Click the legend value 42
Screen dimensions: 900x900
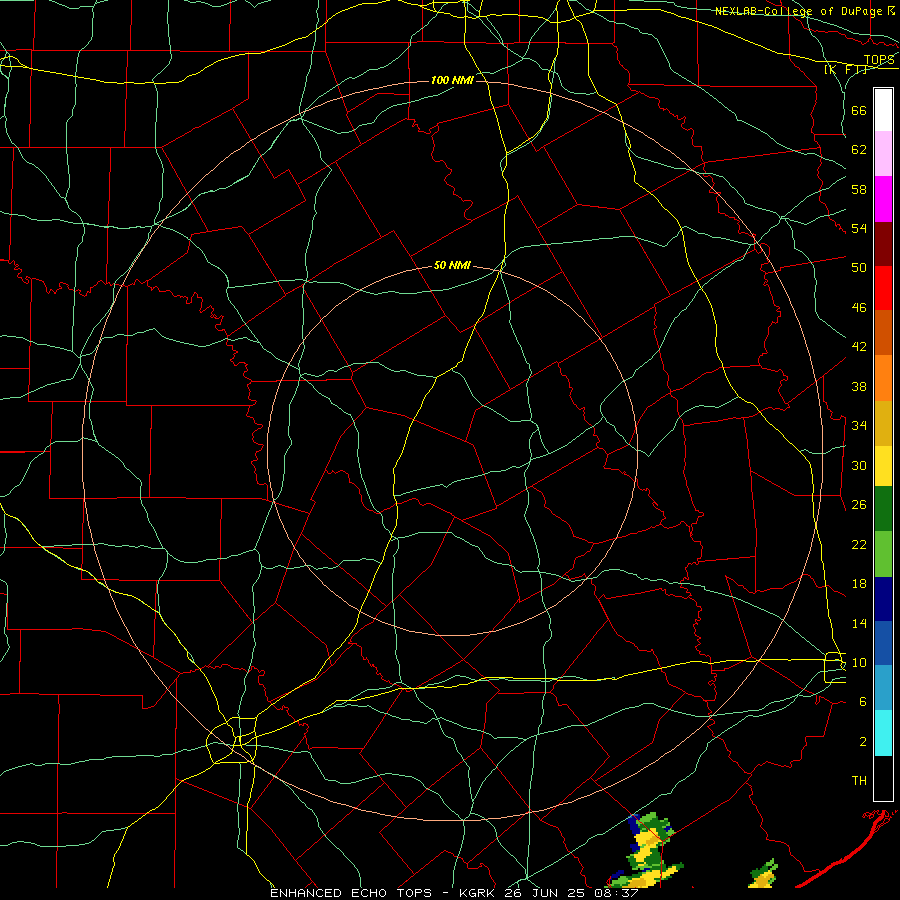click(x=859, y=347)
